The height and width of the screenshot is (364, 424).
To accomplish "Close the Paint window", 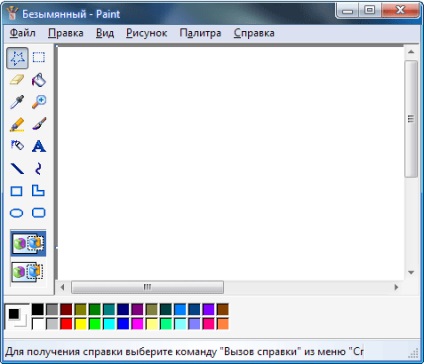I will (x=400, y=10).
